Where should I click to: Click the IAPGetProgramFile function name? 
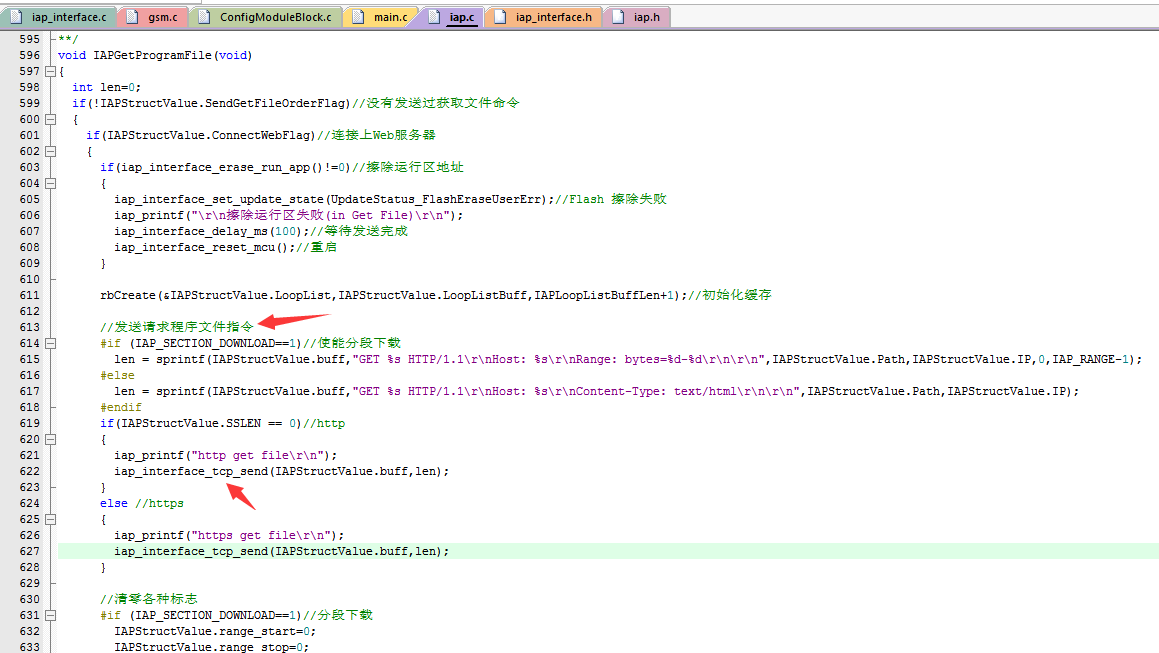[x=152, y=55]
